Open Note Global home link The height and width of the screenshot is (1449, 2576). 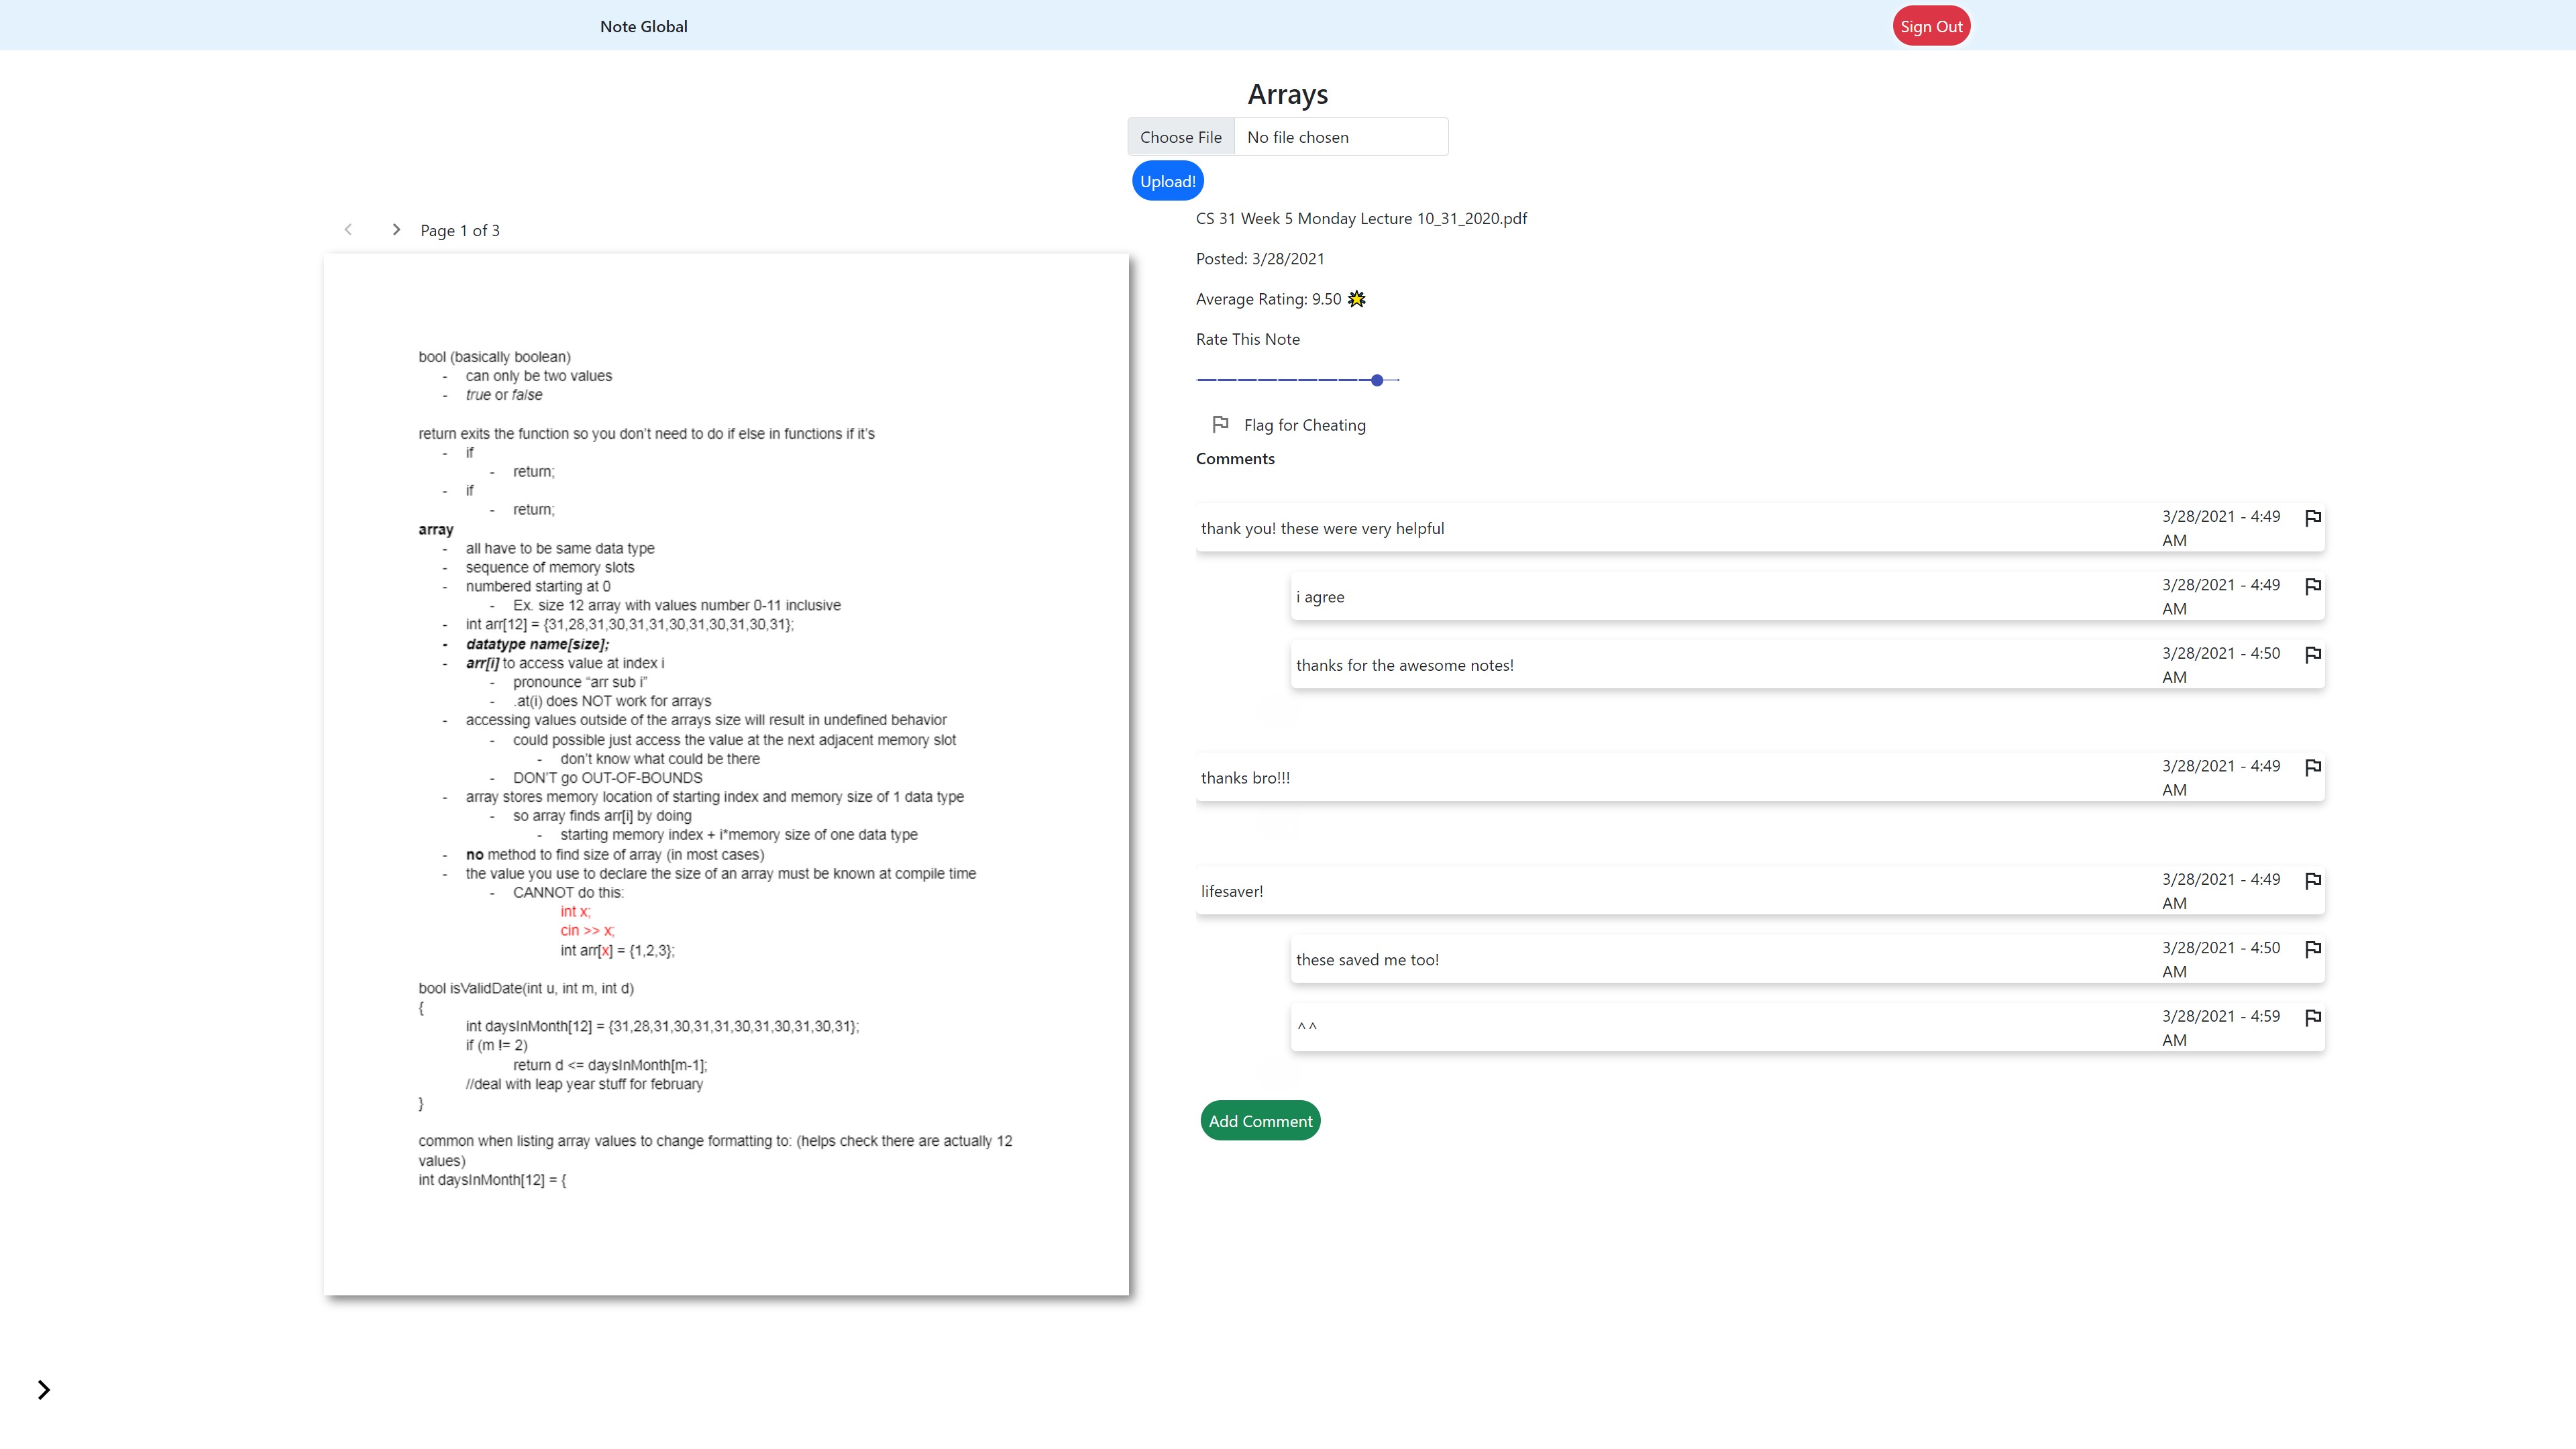(643, 27)
